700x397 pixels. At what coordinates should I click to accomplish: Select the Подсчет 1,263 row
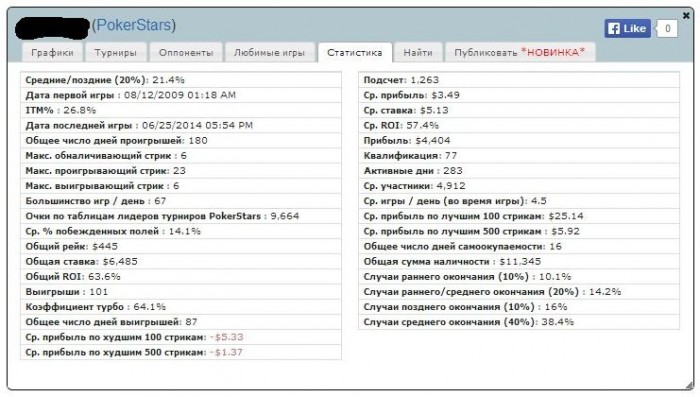tap(519, 80)
